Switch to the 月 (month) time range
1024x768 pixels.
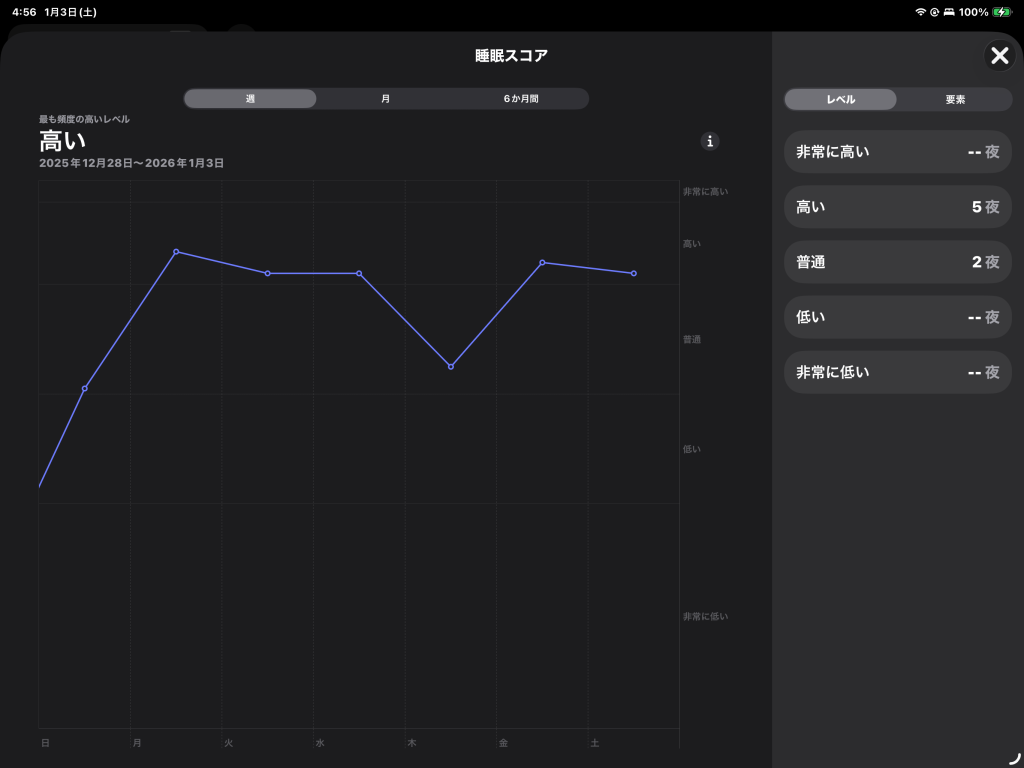[x=385, y=99]
